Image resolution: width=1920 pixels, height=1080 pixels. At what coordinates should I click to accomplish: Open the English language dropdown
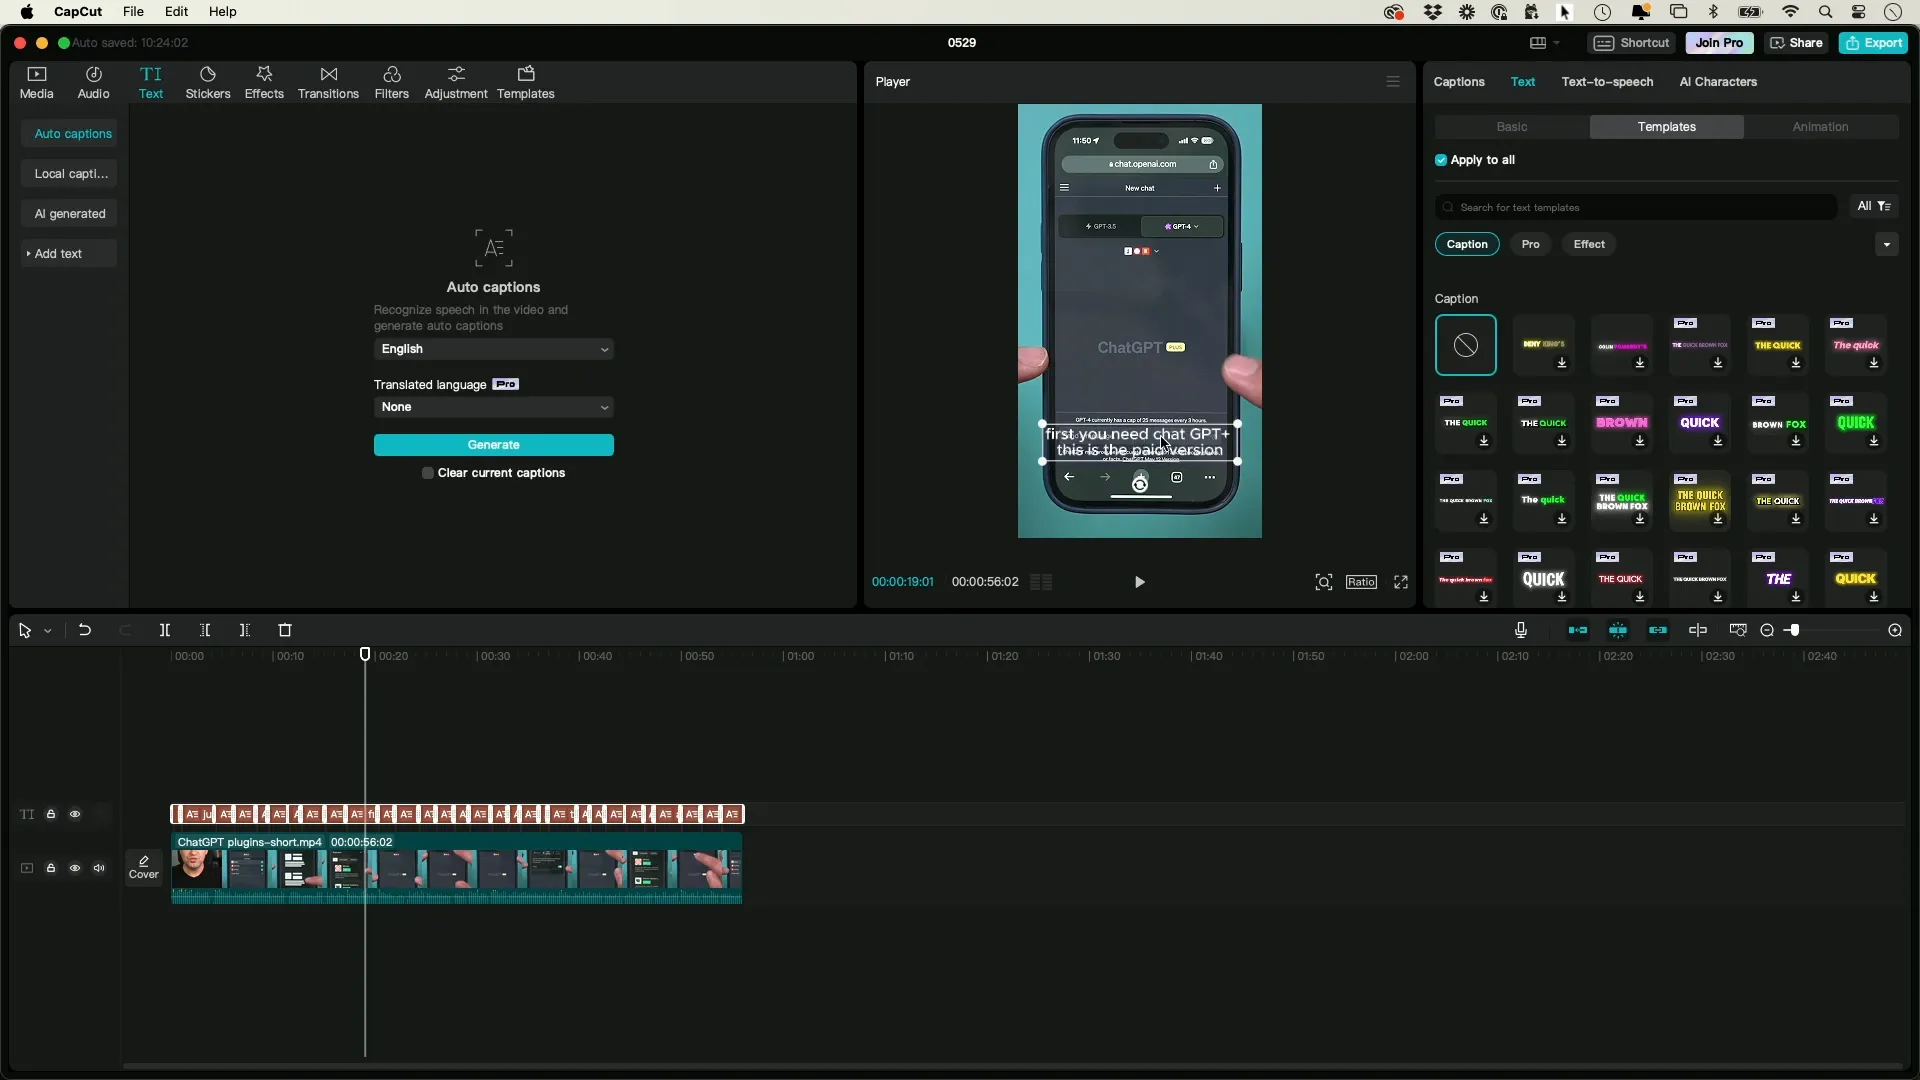[x=494, y=349]
